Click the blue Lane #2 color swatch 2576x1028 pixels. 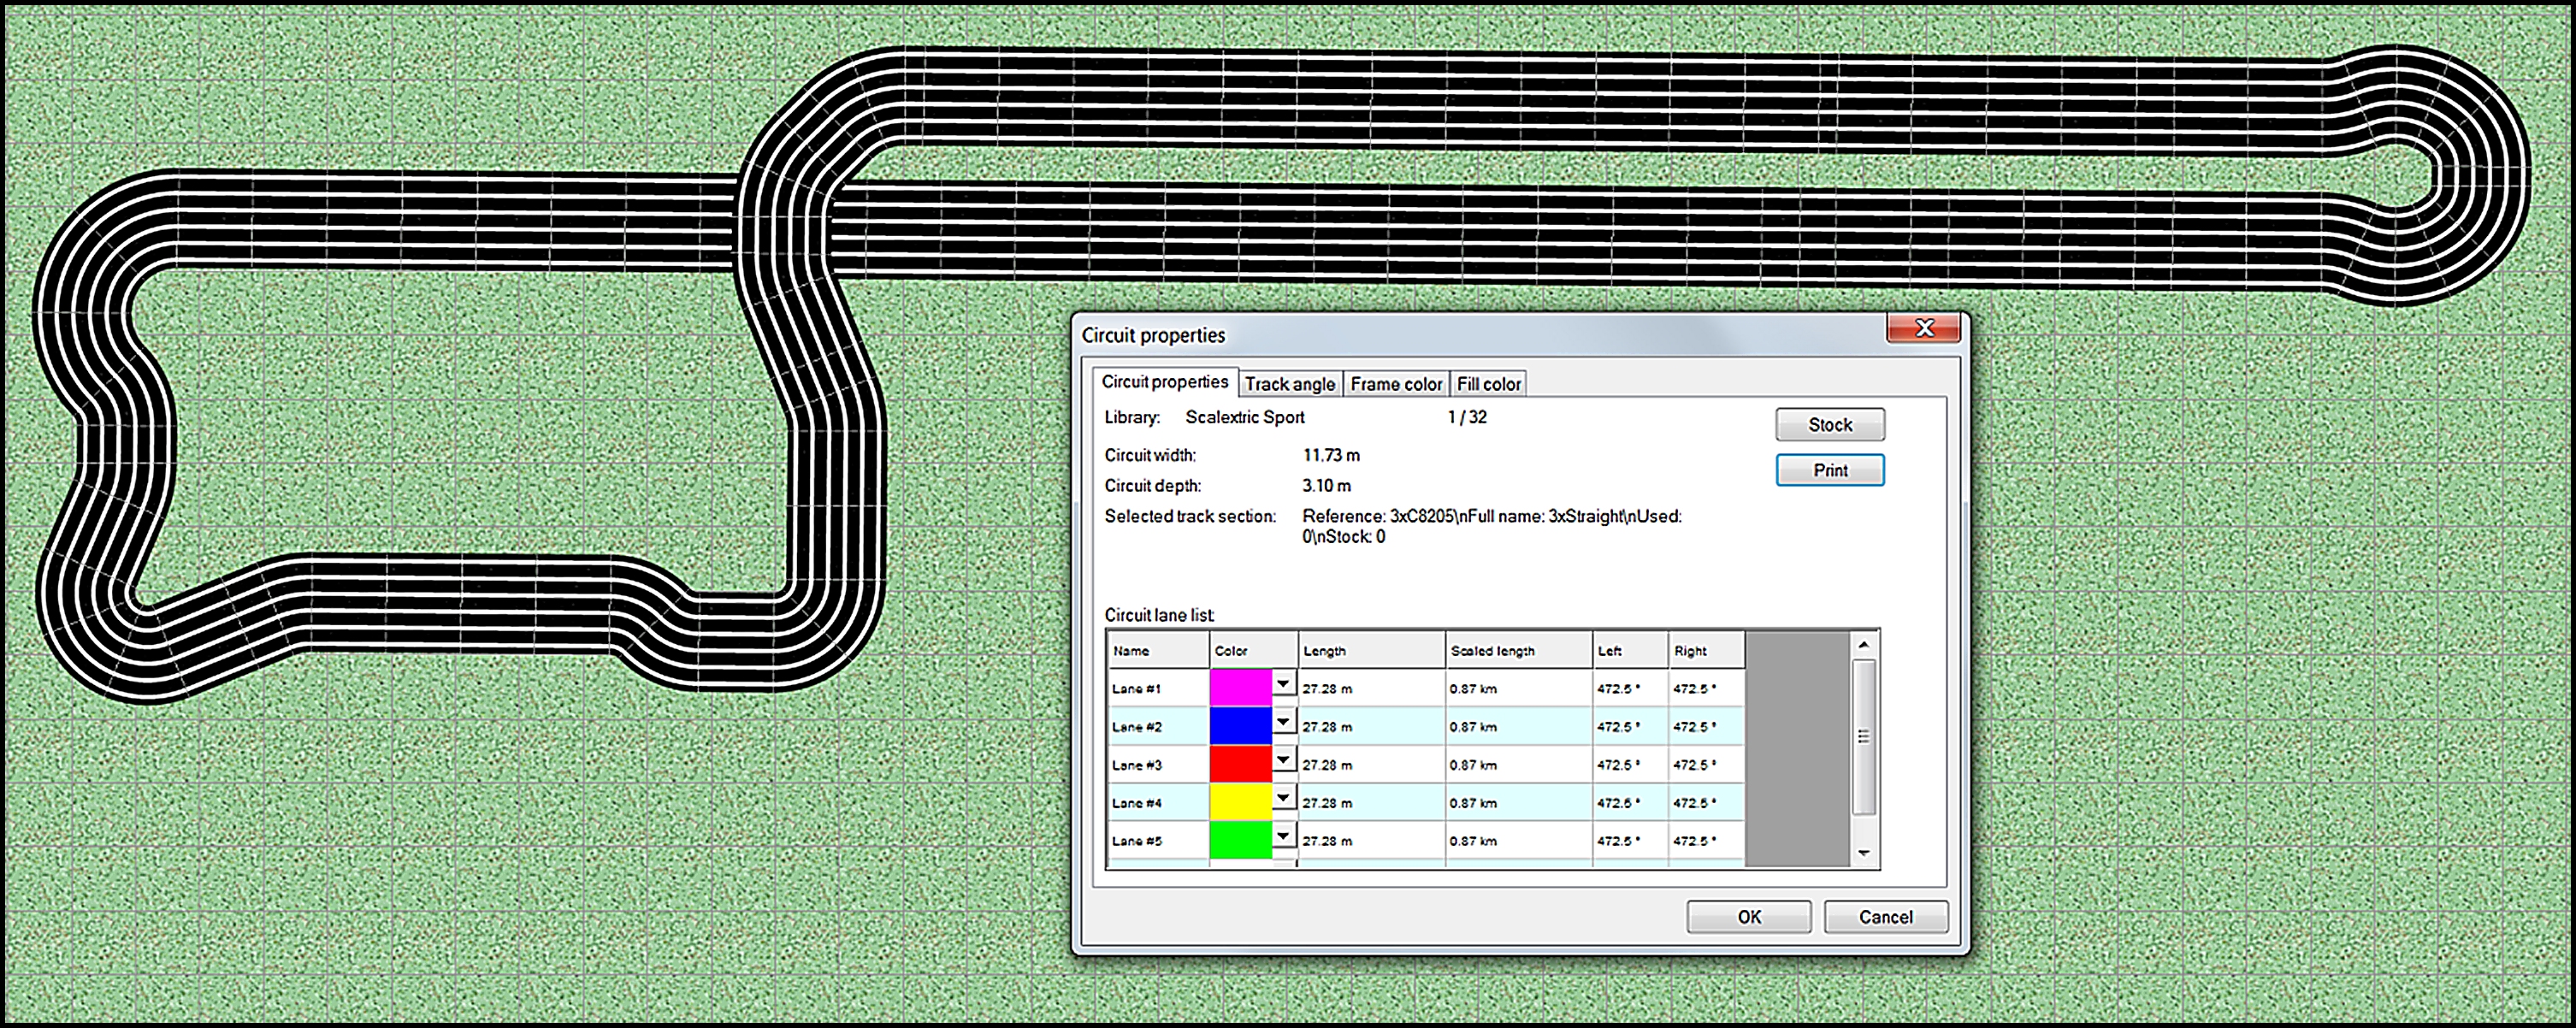coord(1240,726)
